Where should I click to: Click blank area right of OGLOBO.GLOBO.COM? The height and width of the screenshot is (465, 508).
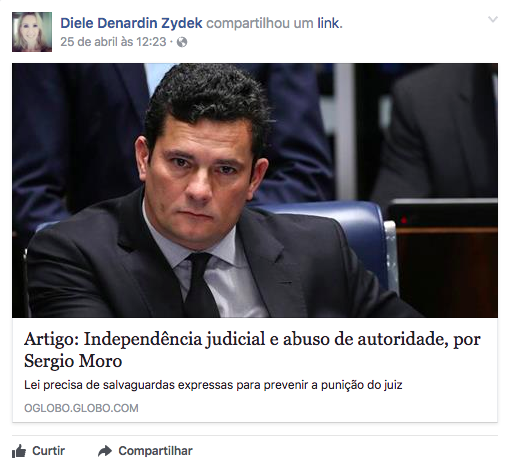[317, 408]
